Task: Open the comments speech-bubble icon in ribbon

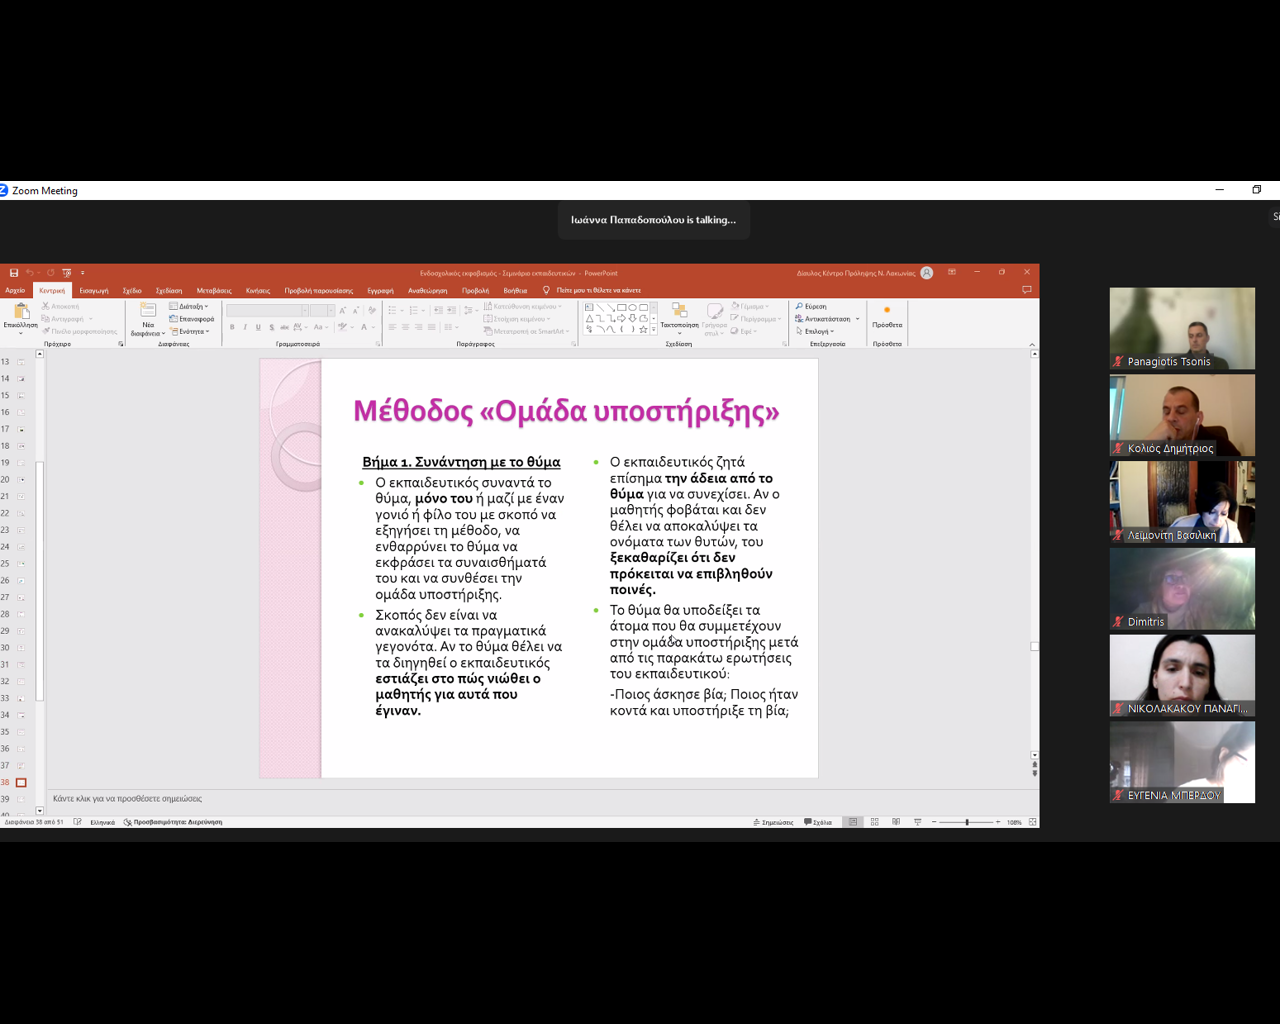Action: coord(1026,290)
